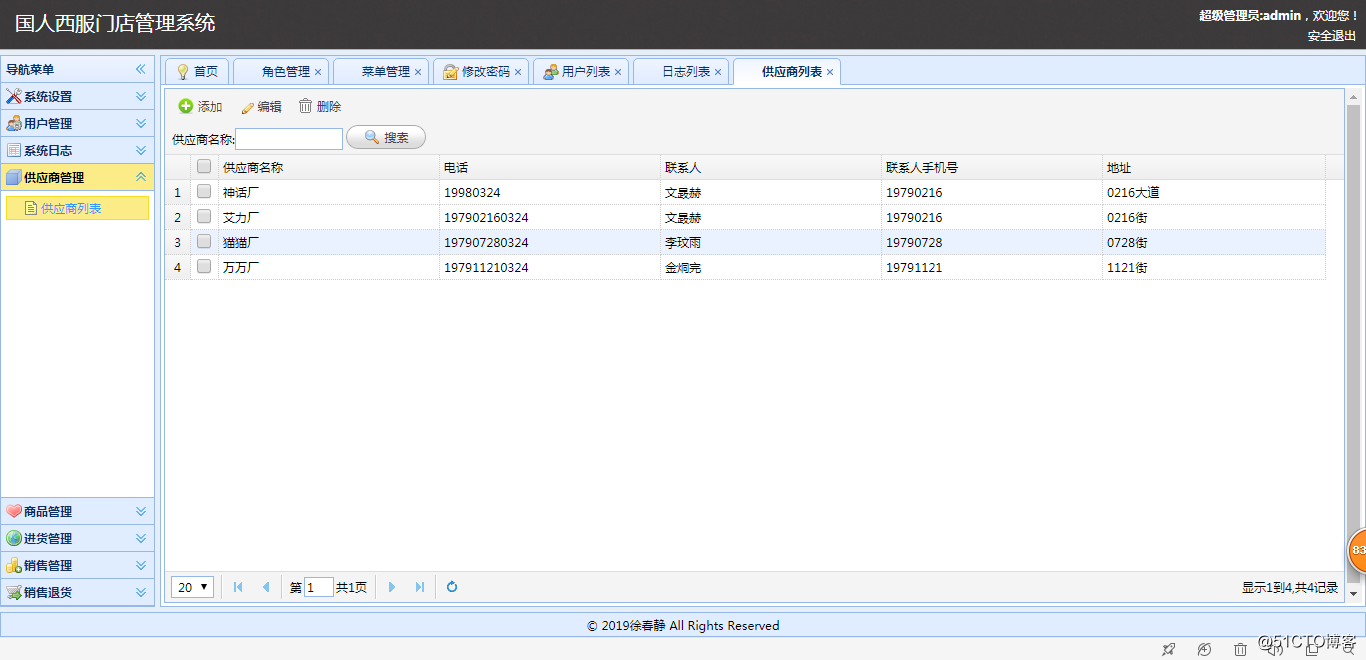Viewport: 1366px width, 660px height.
Task: Click the 用户管理 people icon
Action: coord(14,124)
